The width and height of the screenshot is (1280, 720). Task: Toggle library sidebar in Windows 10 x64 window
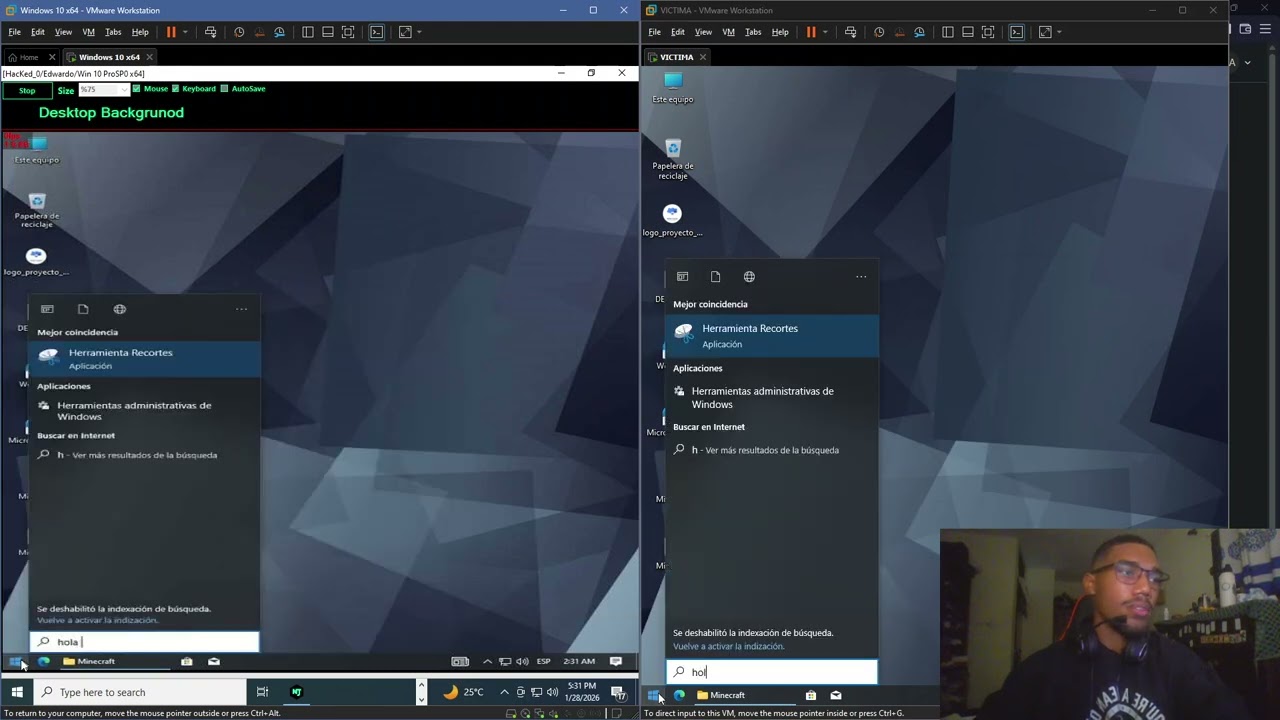307,32
